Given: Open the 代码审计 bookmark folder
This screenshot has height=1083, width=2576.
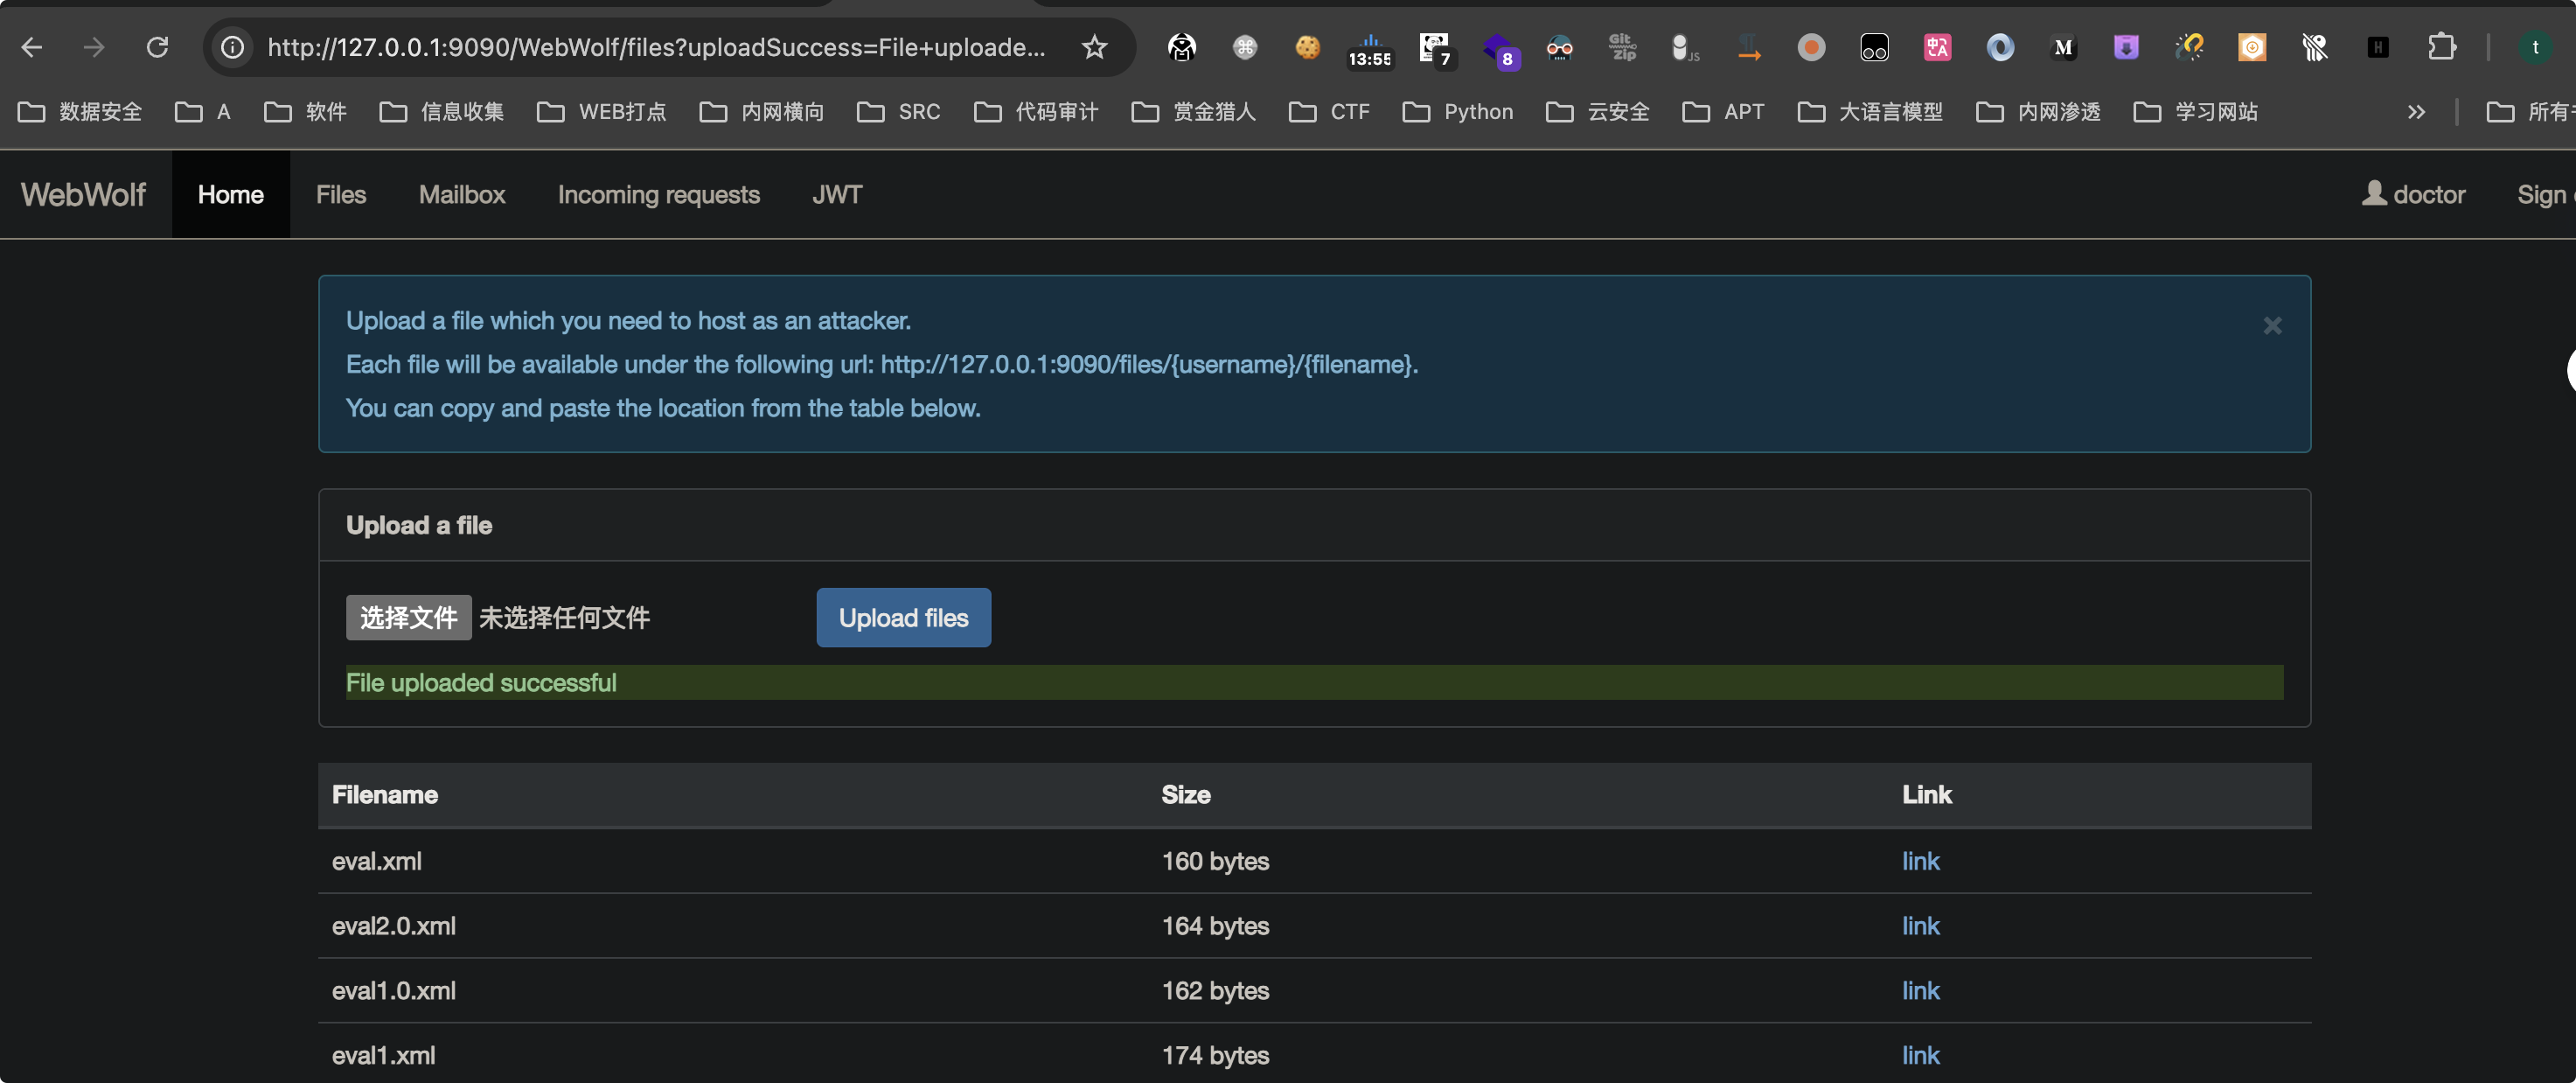Looking at the screenshot, I should pyautogui.click(x=1036, y=112).
